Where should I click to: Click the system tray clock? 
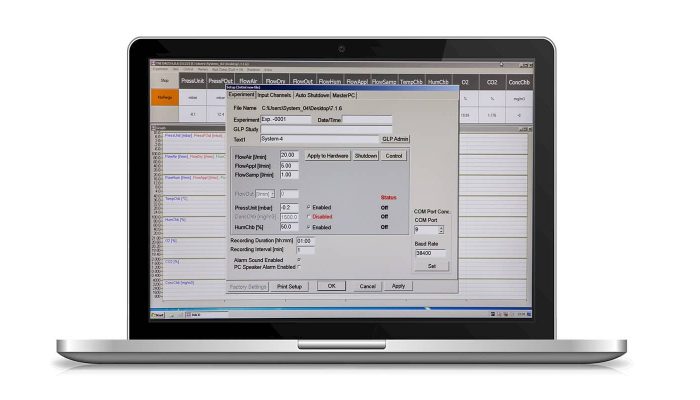521,315
